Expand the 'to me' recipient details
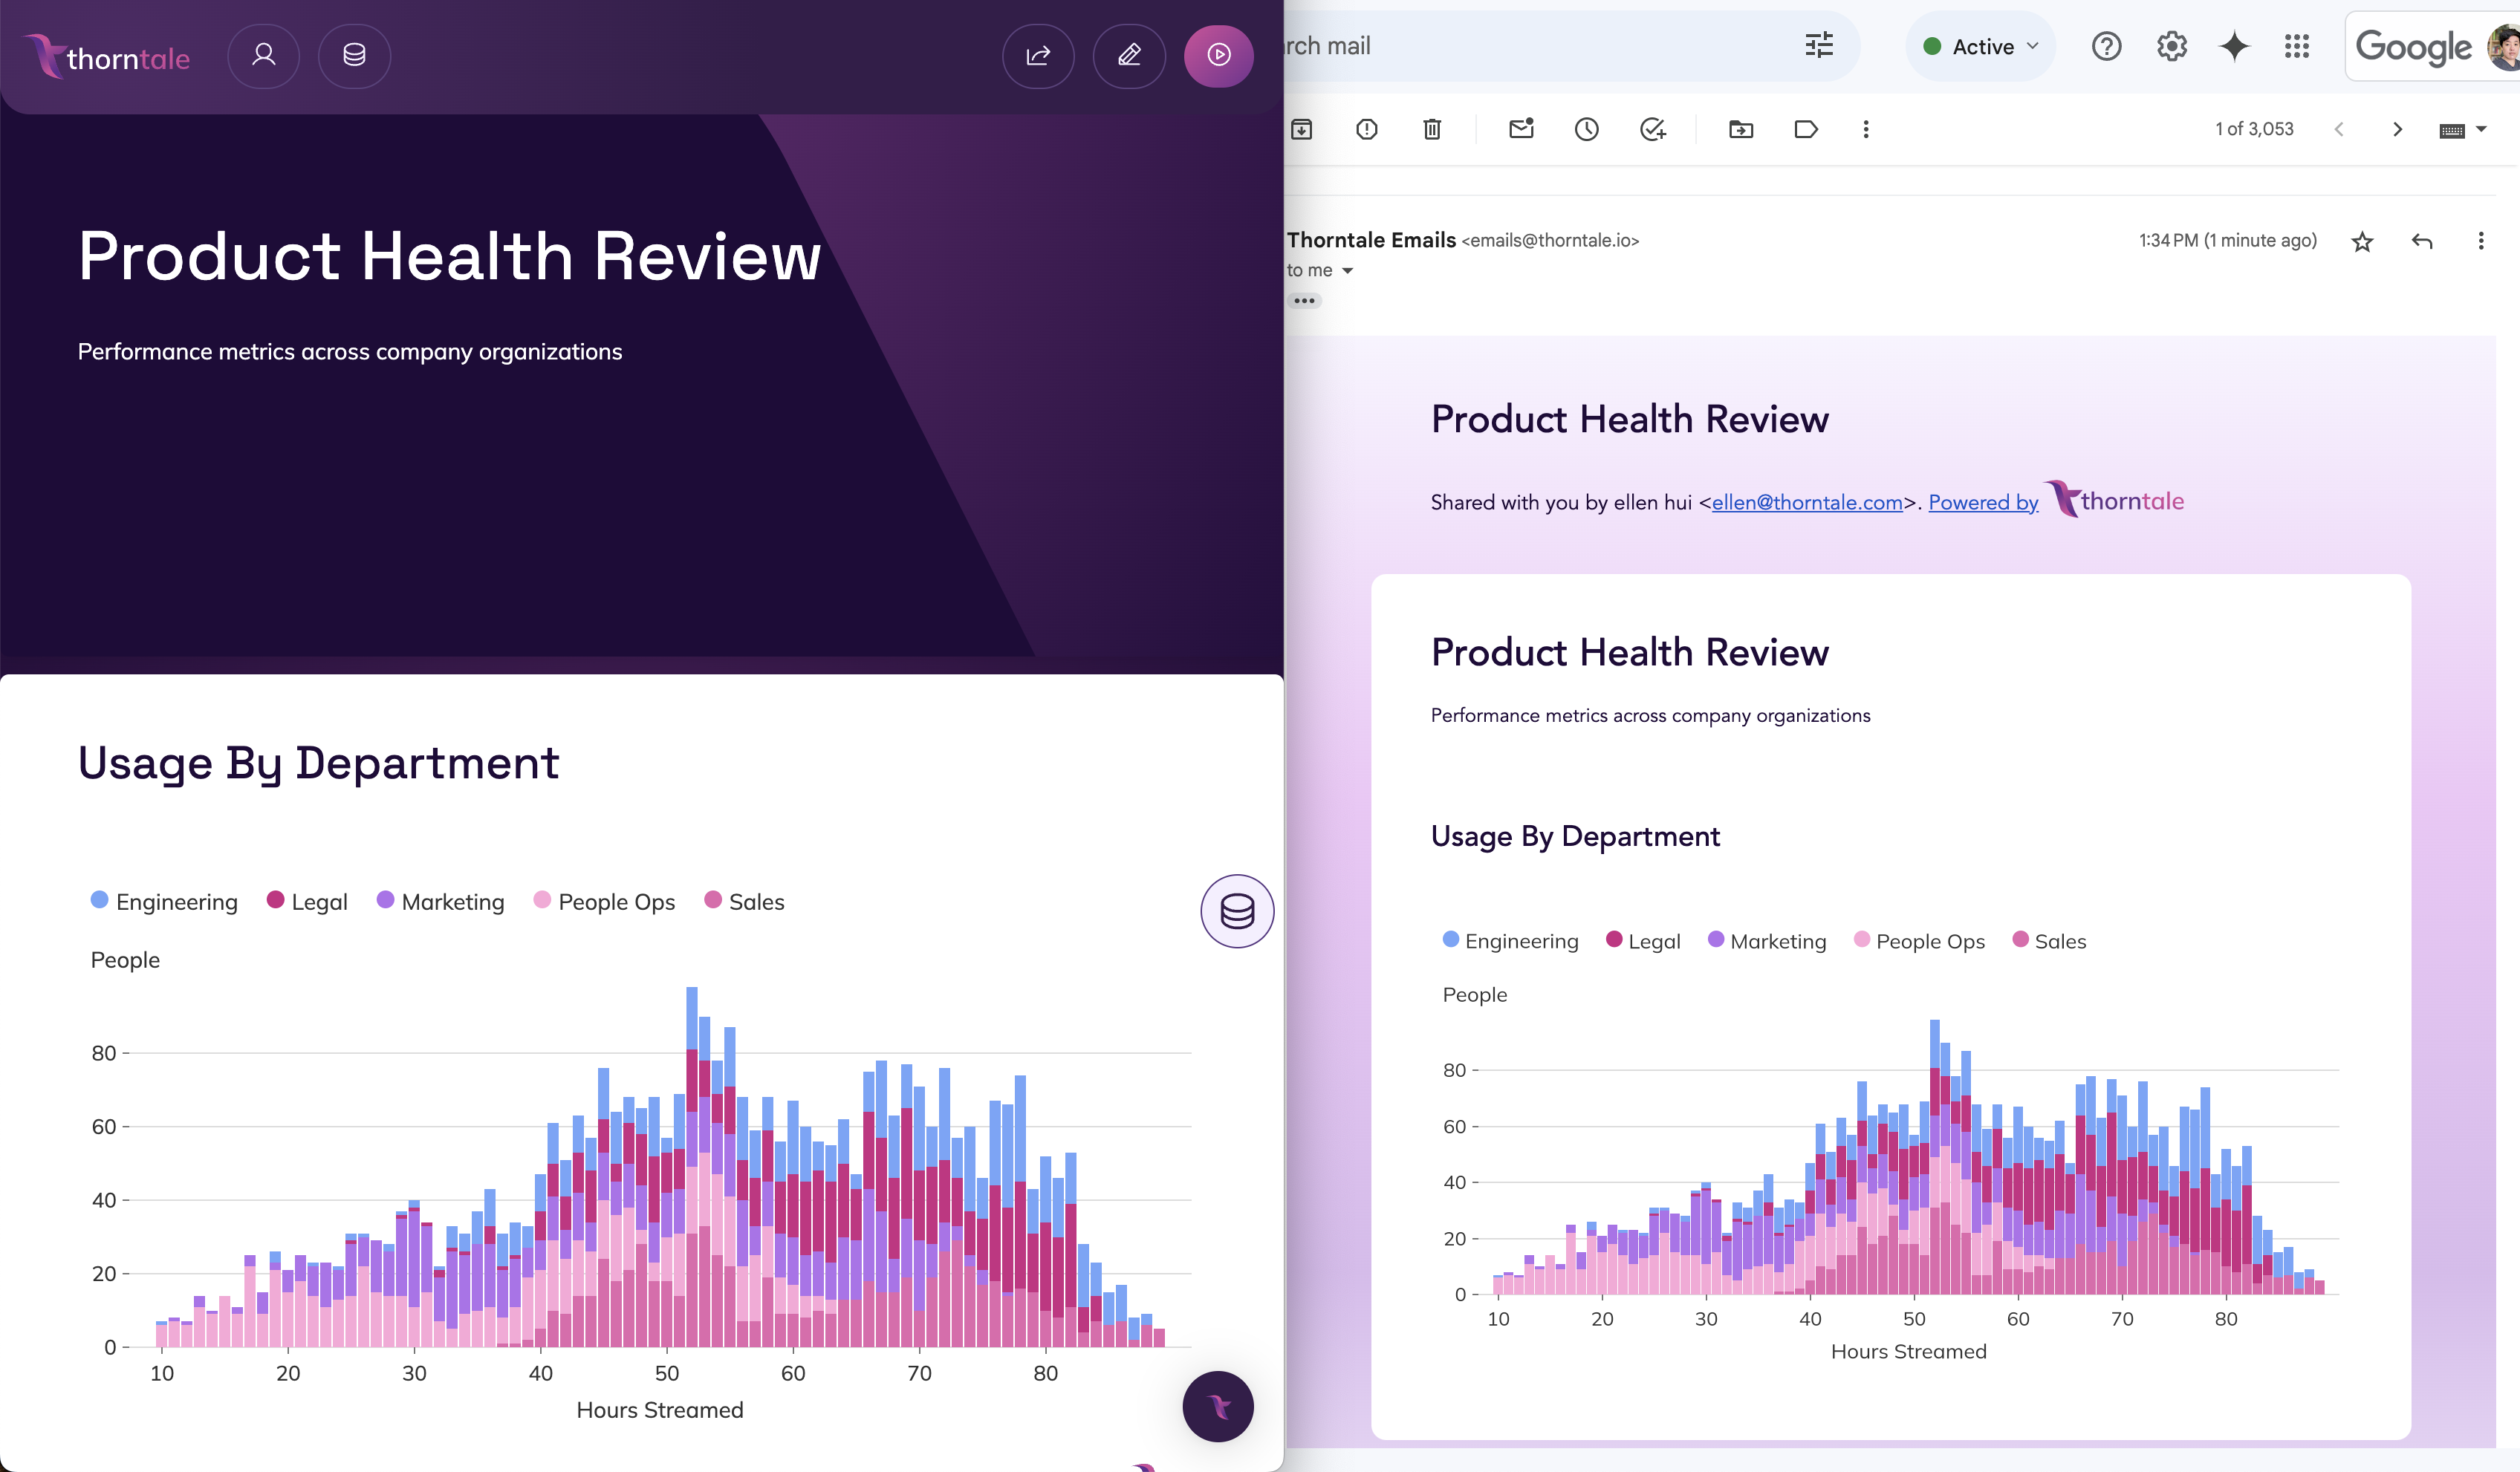Image resolution: width=2520 pixels, height=1472 pixels. [1347, 271]
